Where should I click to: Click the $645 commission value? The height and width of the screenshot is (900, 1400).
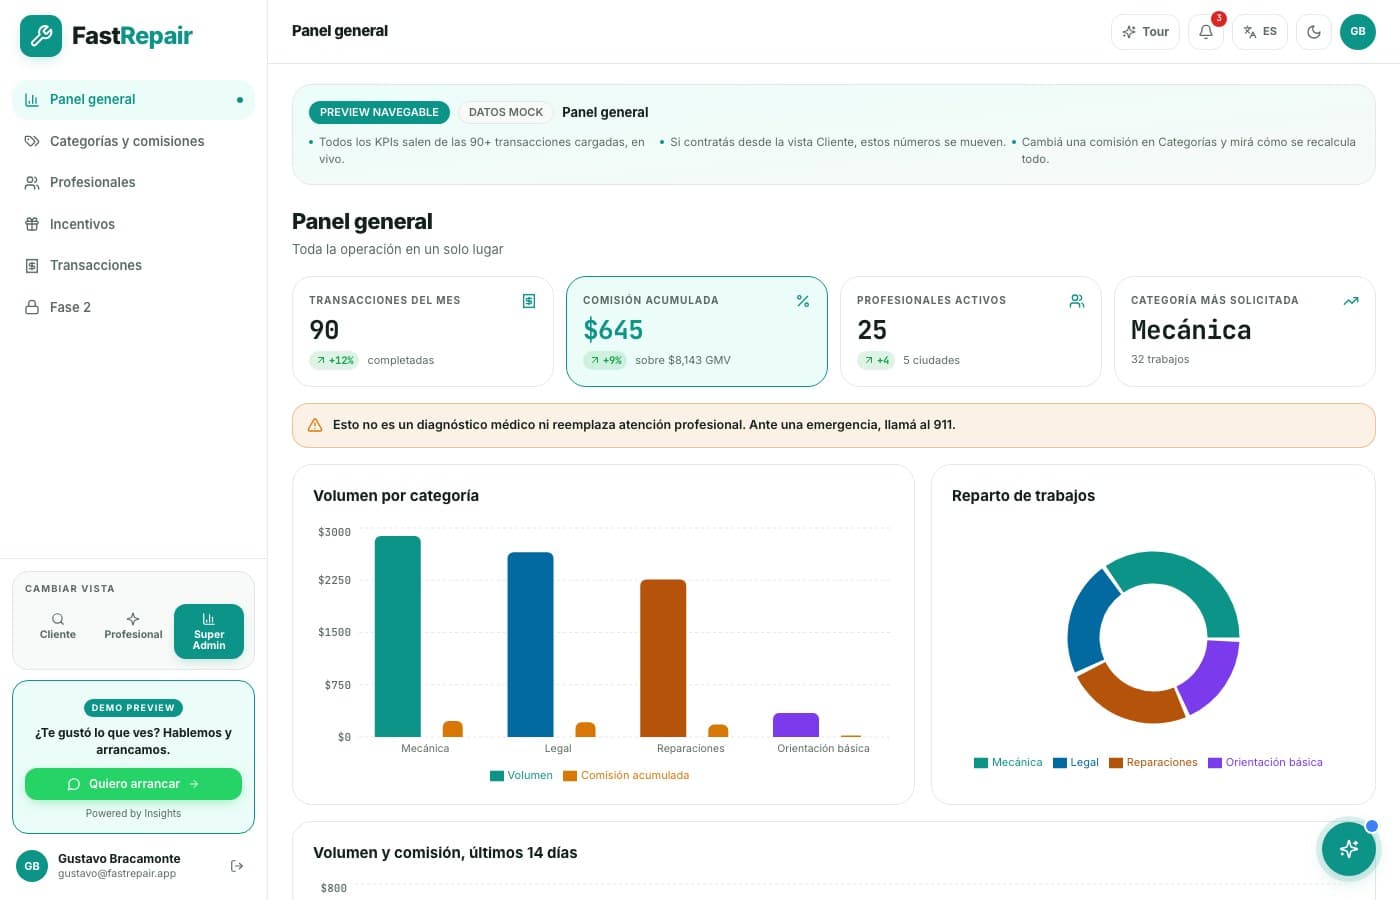613,330
